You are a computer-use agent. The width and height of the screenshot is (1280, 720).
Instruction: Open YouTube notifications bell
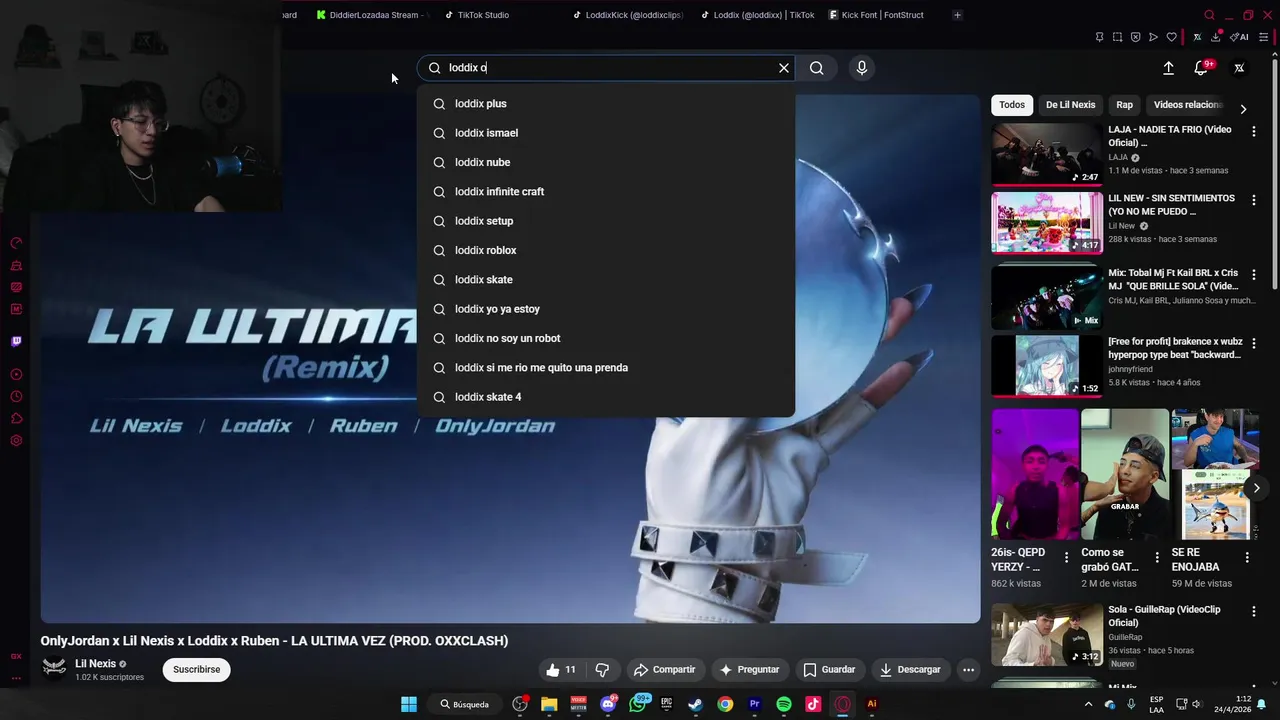pos(1201,68)
